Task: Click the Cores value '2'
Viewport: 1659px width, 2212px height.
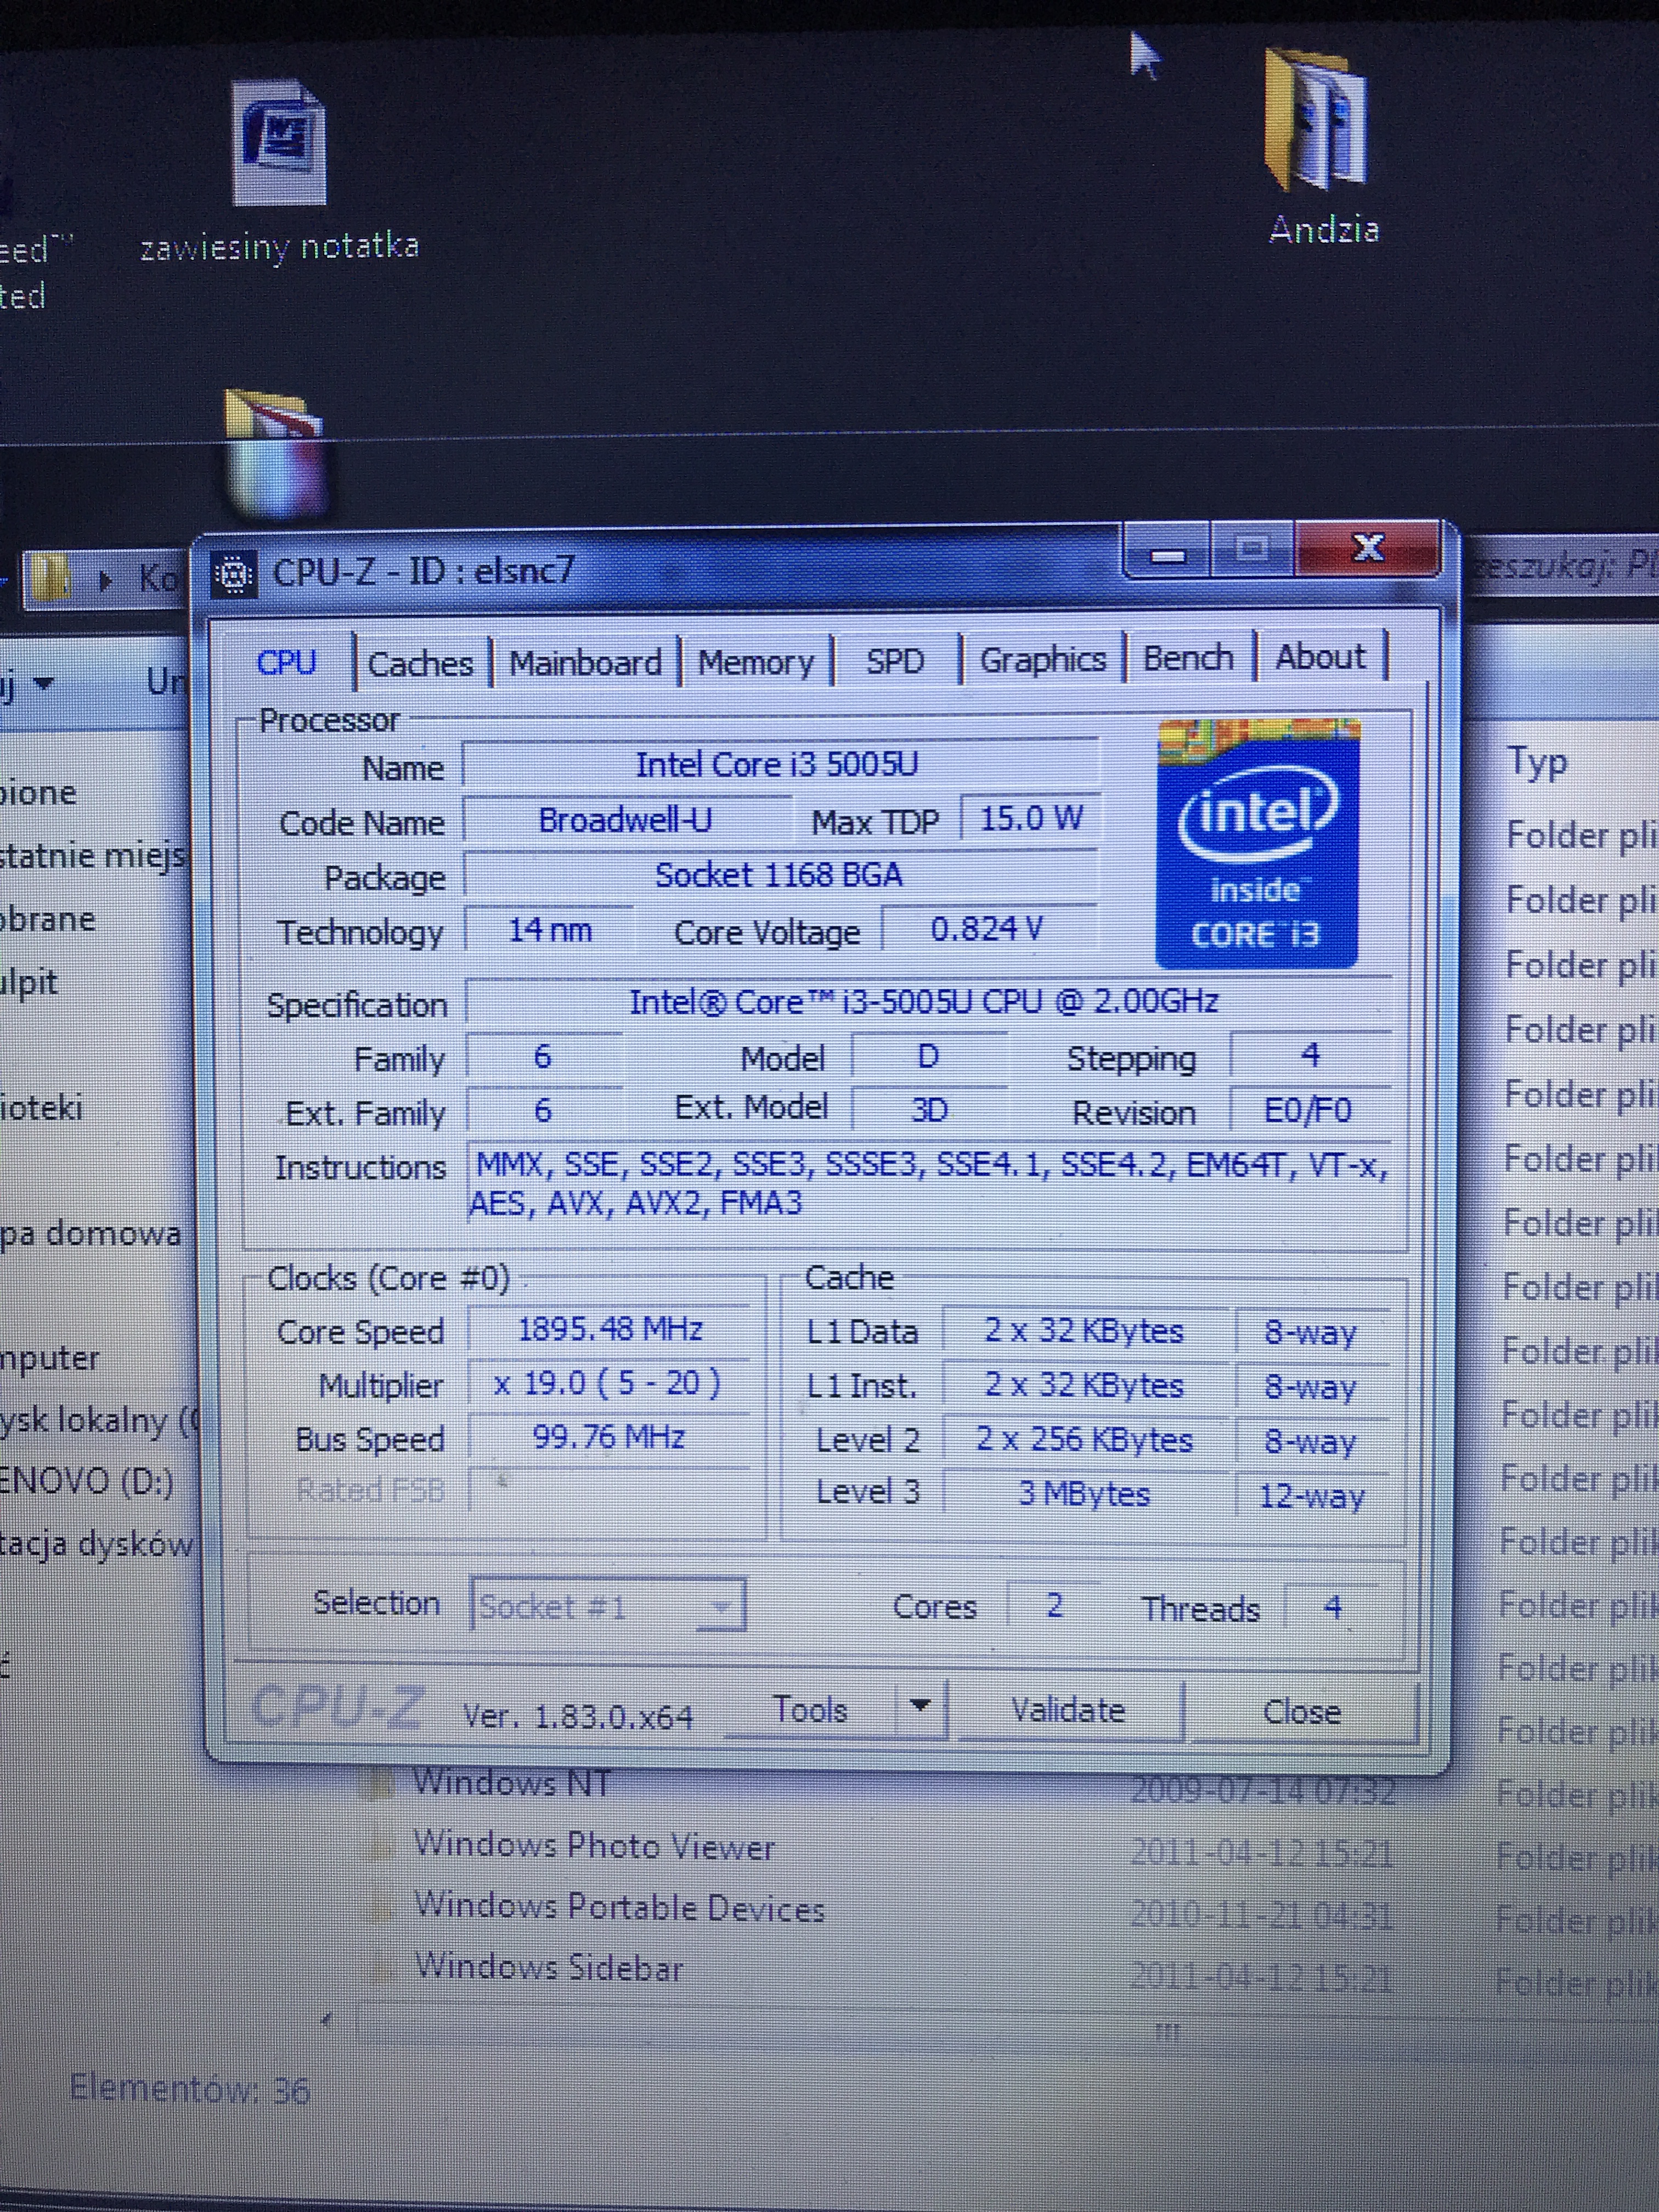Action: 1053,1605
